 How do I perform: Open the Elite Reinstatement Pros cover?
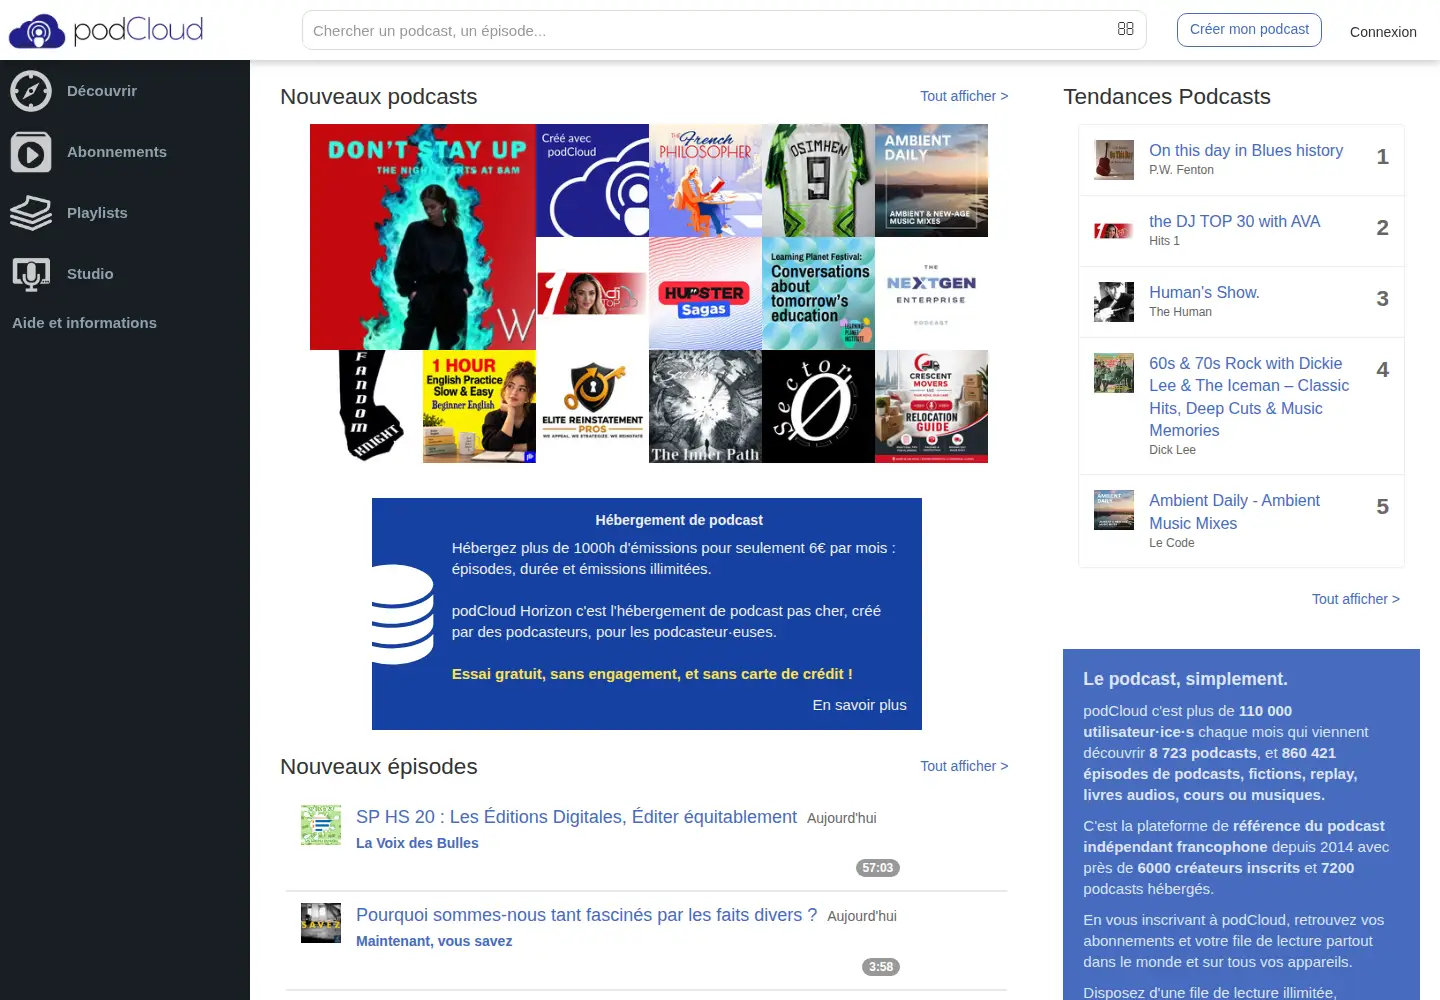coord(592,406)
